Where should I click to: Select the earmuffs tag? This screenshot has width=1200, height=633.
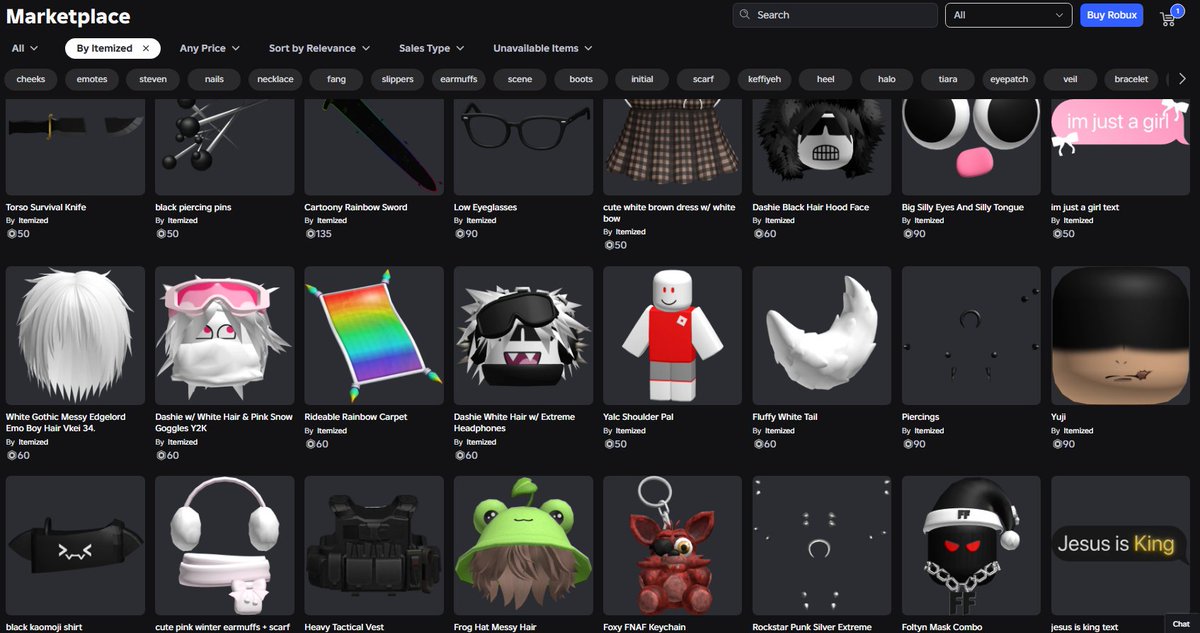click(458, 79)
